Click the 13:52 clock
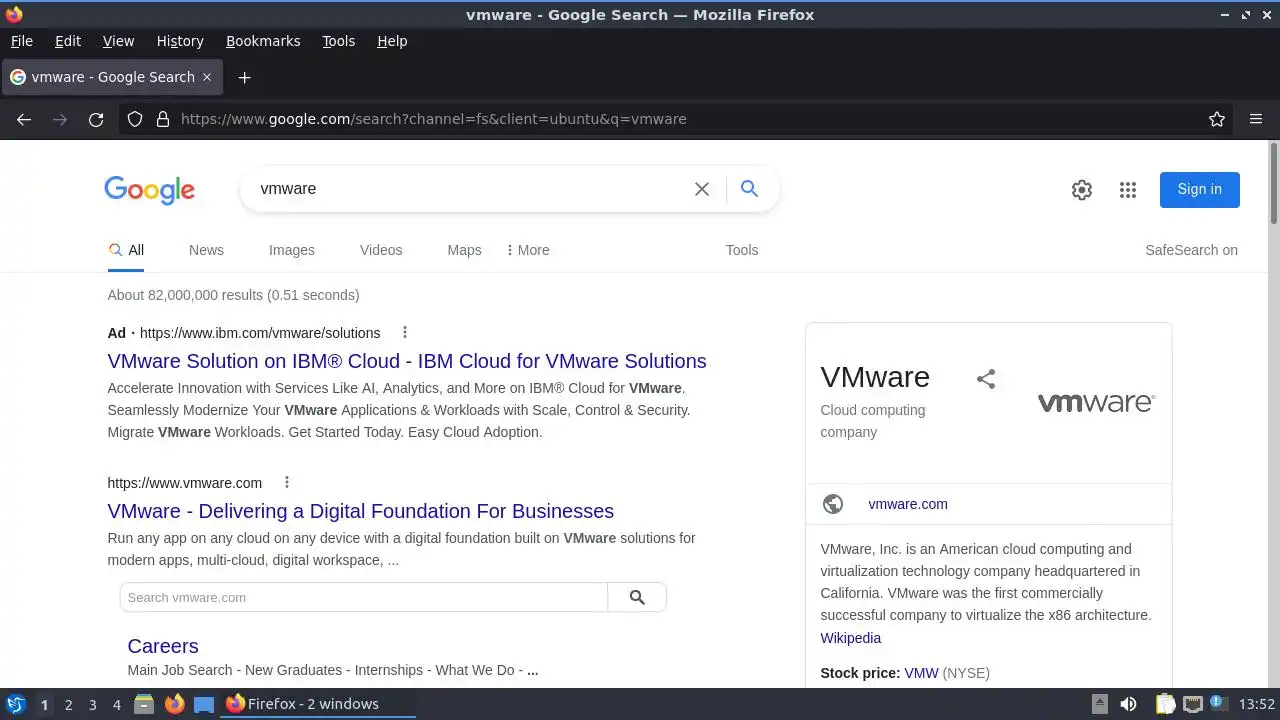The image size is (1280, 720). click(x=1257, y=704)
